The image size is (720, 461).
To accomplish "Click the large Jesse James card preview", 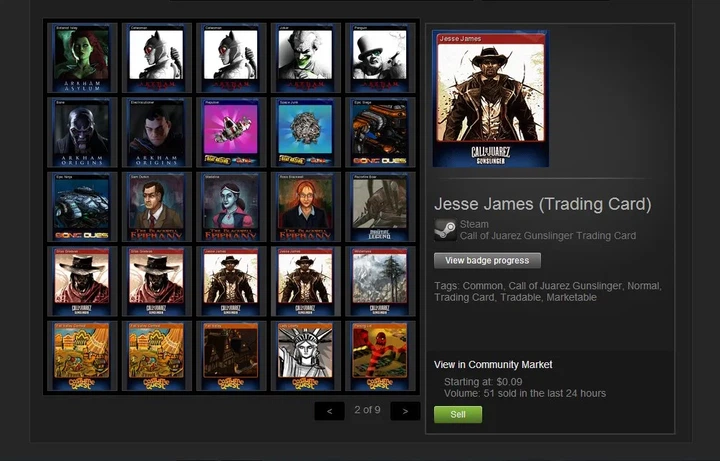I will pyautogui.click(x=490, y=99).
